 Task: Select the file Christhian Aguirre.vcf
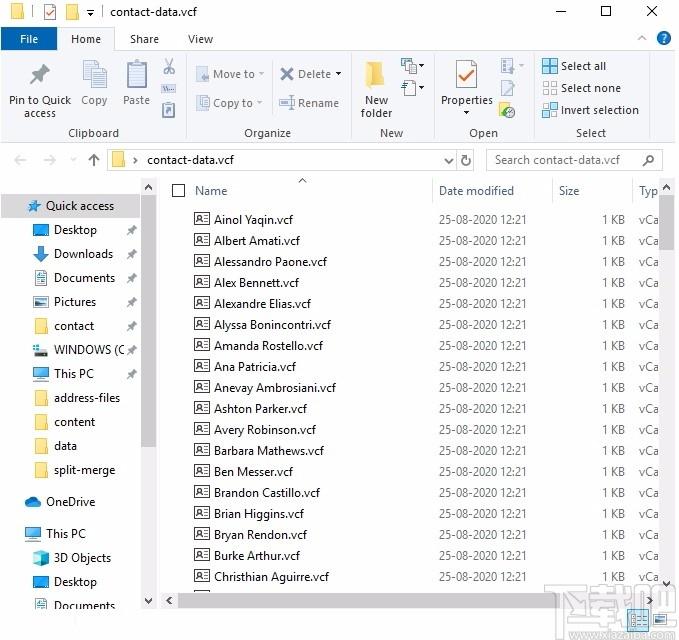[x=271, y=577]
